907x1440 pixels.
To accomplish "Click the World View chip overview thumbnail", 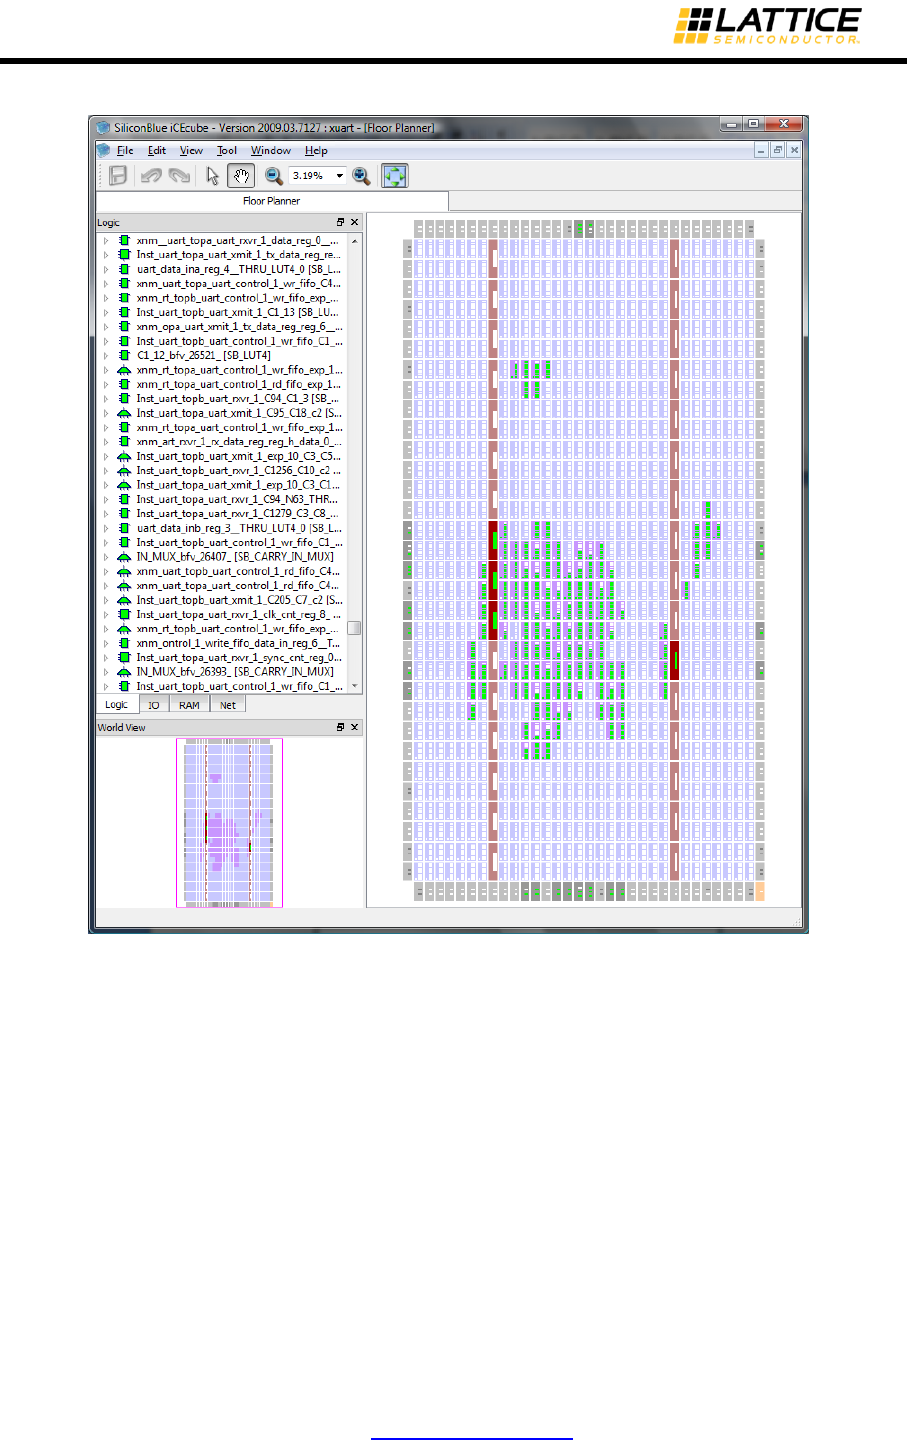I will (x=230, y=823).
